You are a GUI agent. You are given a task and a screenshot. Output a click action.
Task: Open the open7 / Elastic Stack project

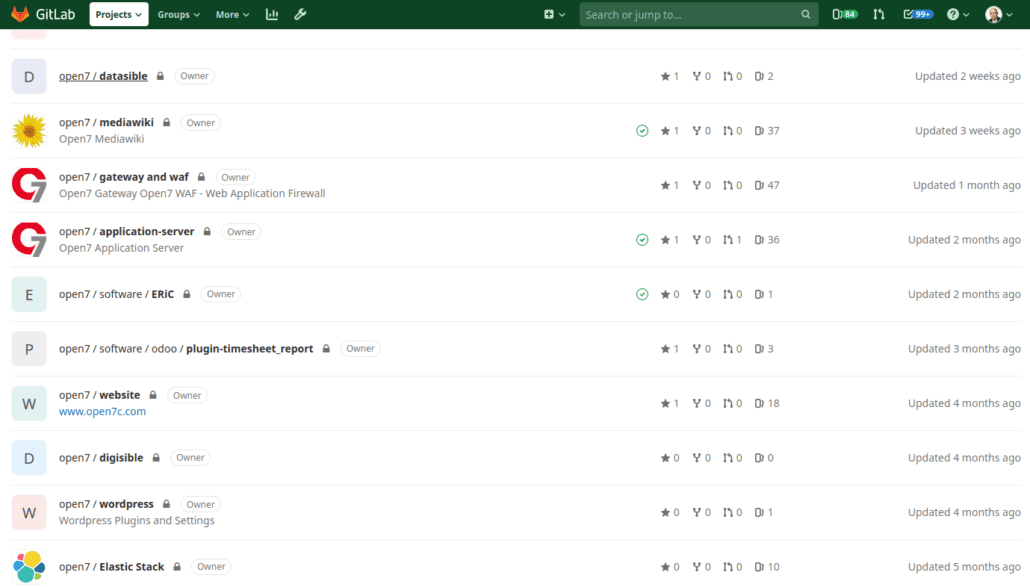pyautogui.click(x=112, y=567)
